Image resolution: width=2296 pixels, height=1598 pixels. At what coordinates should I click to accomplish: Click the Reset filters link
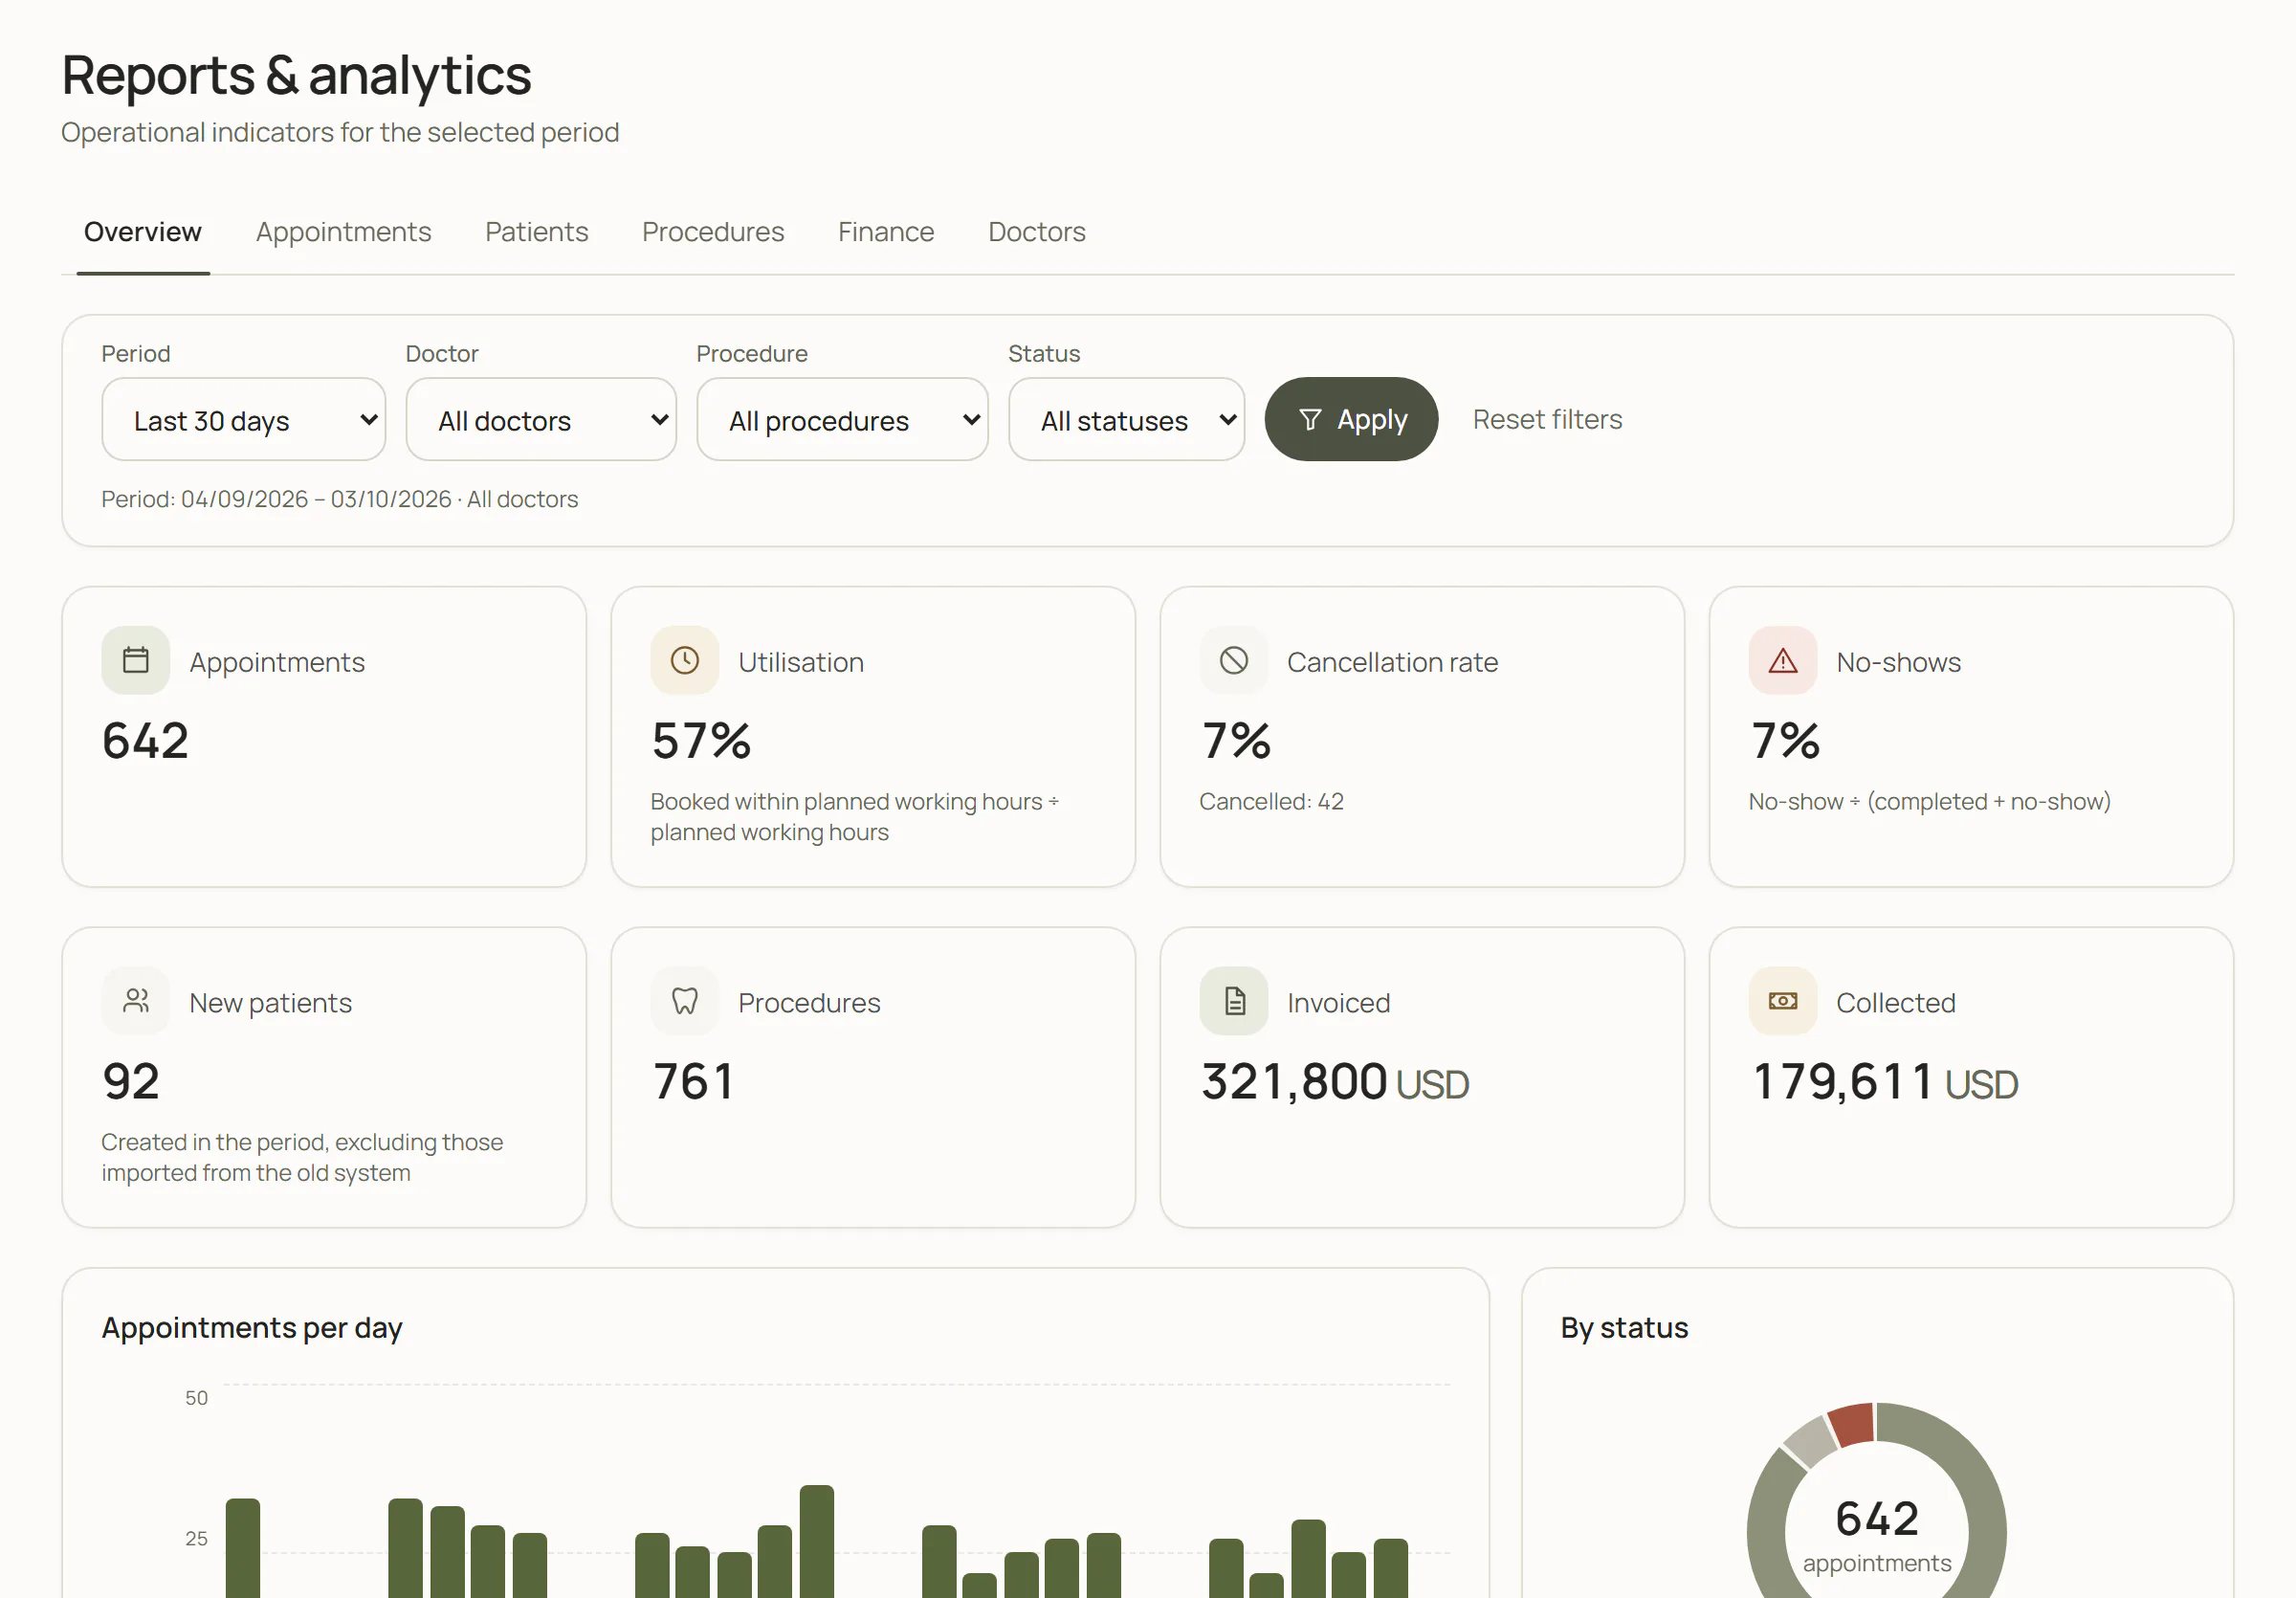pyautogui.click(x=1548, y=420)
